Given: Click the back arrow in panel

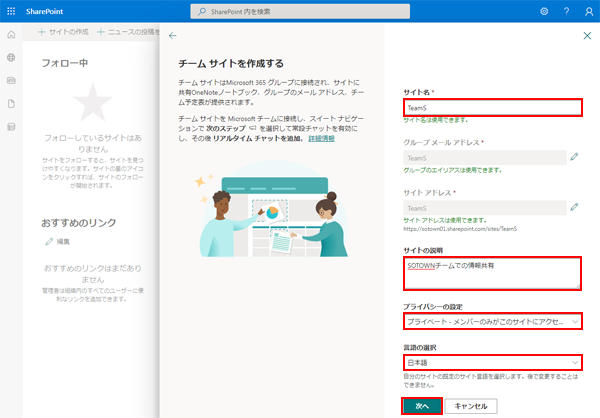Looking at the screenshot, I should [x=173, y=36].
